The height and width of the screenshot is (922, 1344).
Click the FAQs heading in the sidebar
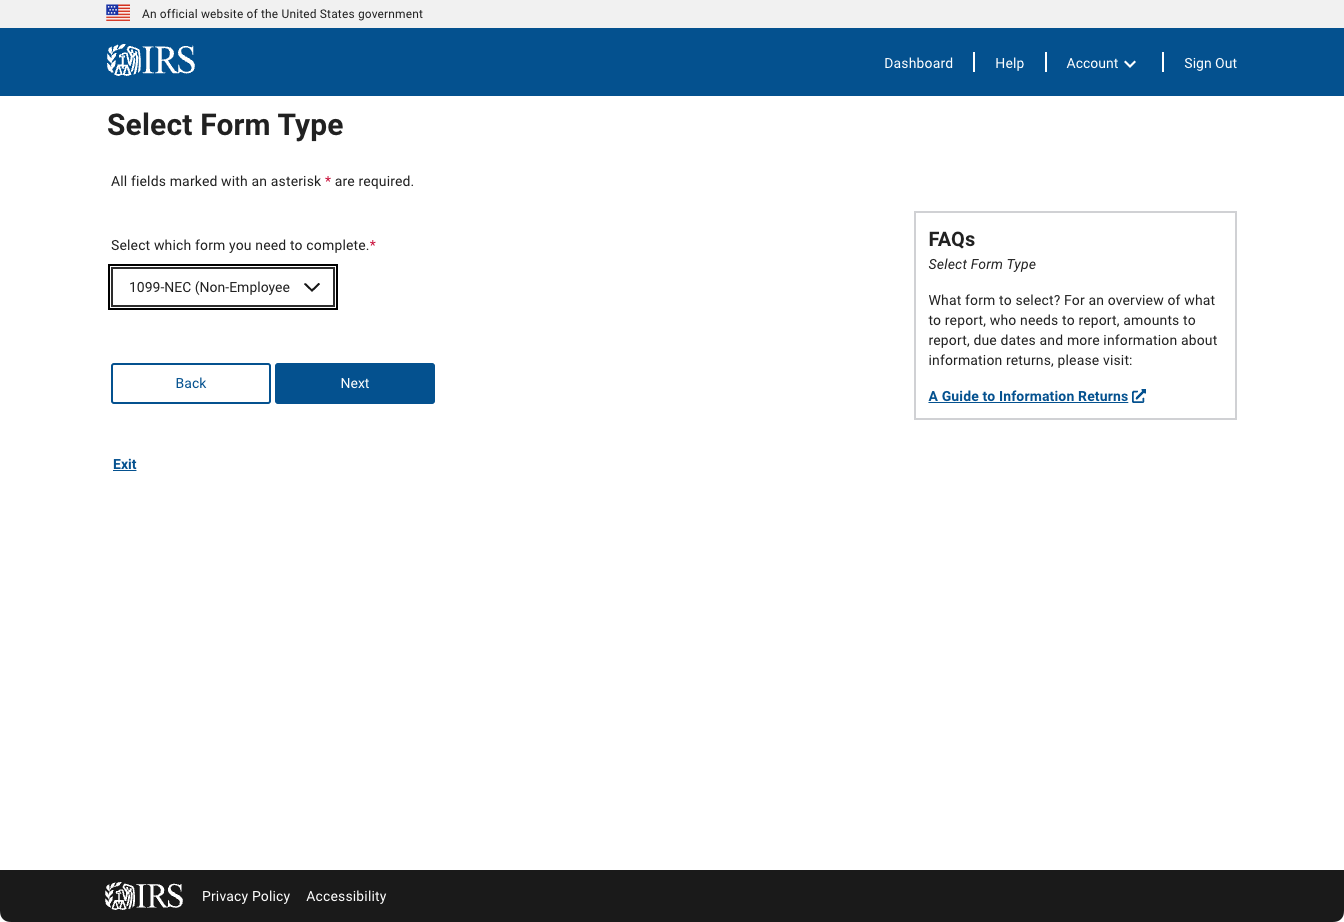952,239
